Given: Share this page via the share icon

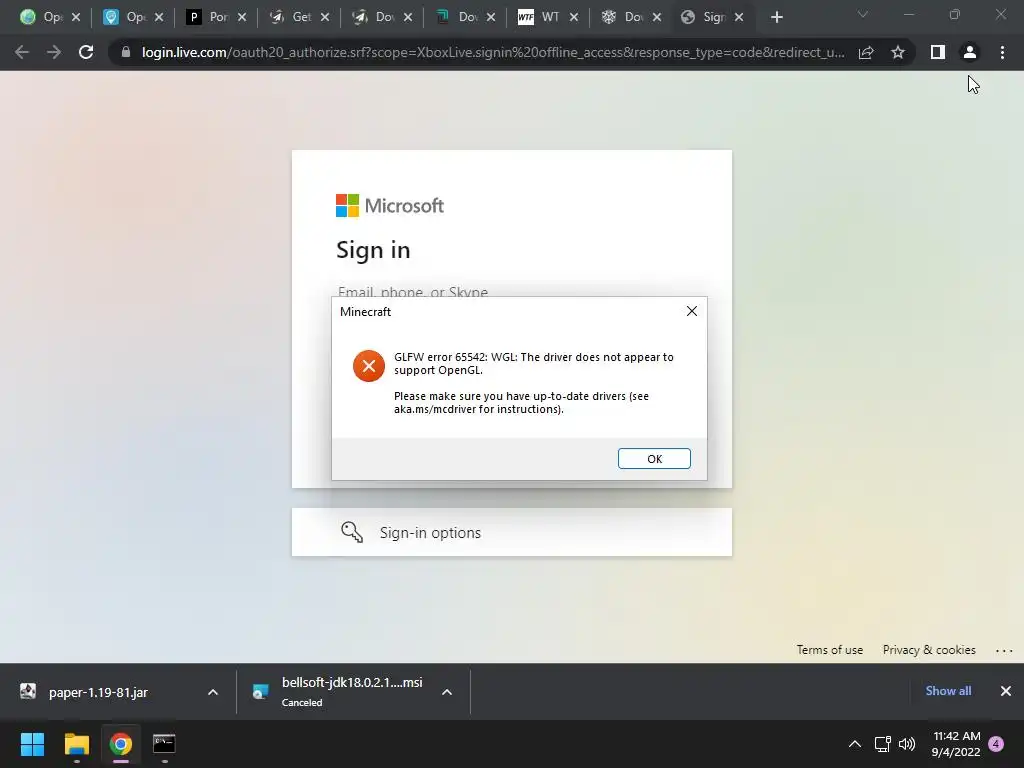Looking at the screenshot, I should tap(866, 52).
